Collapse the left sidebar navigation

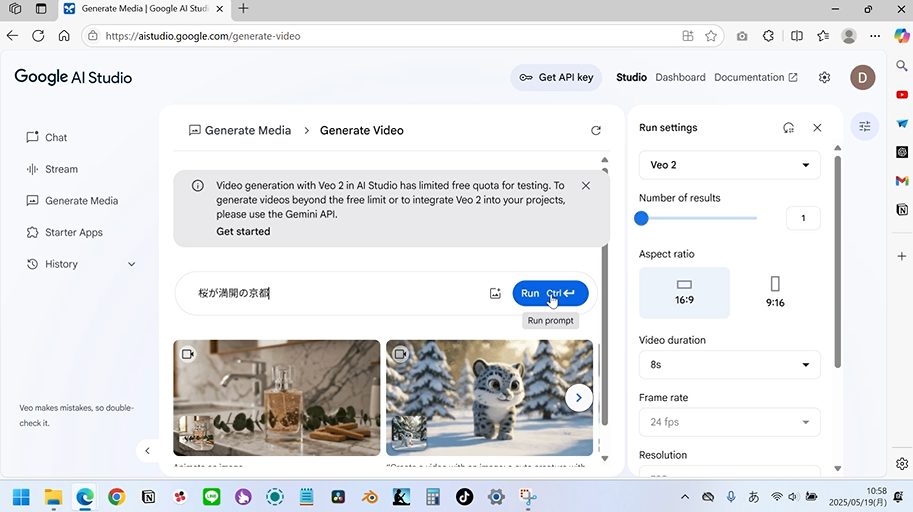tap(147, 450)
